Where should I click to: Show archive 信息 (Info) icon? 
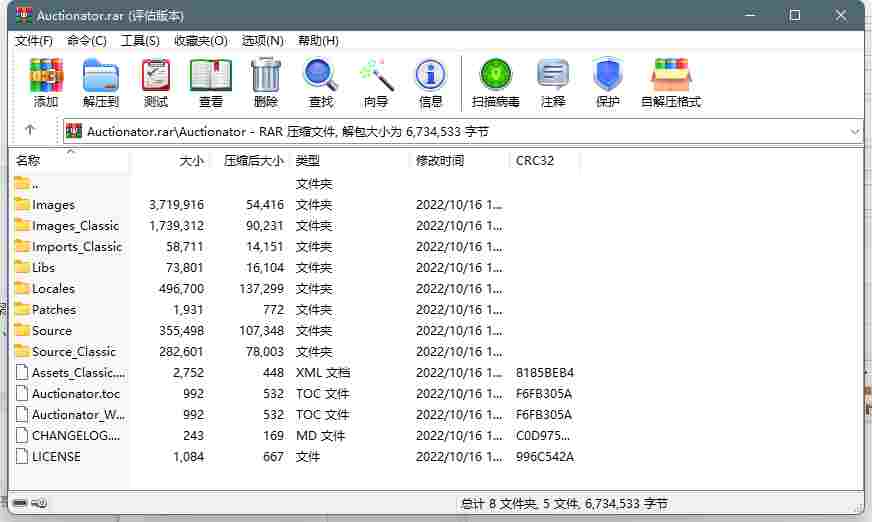click(430, 76)
